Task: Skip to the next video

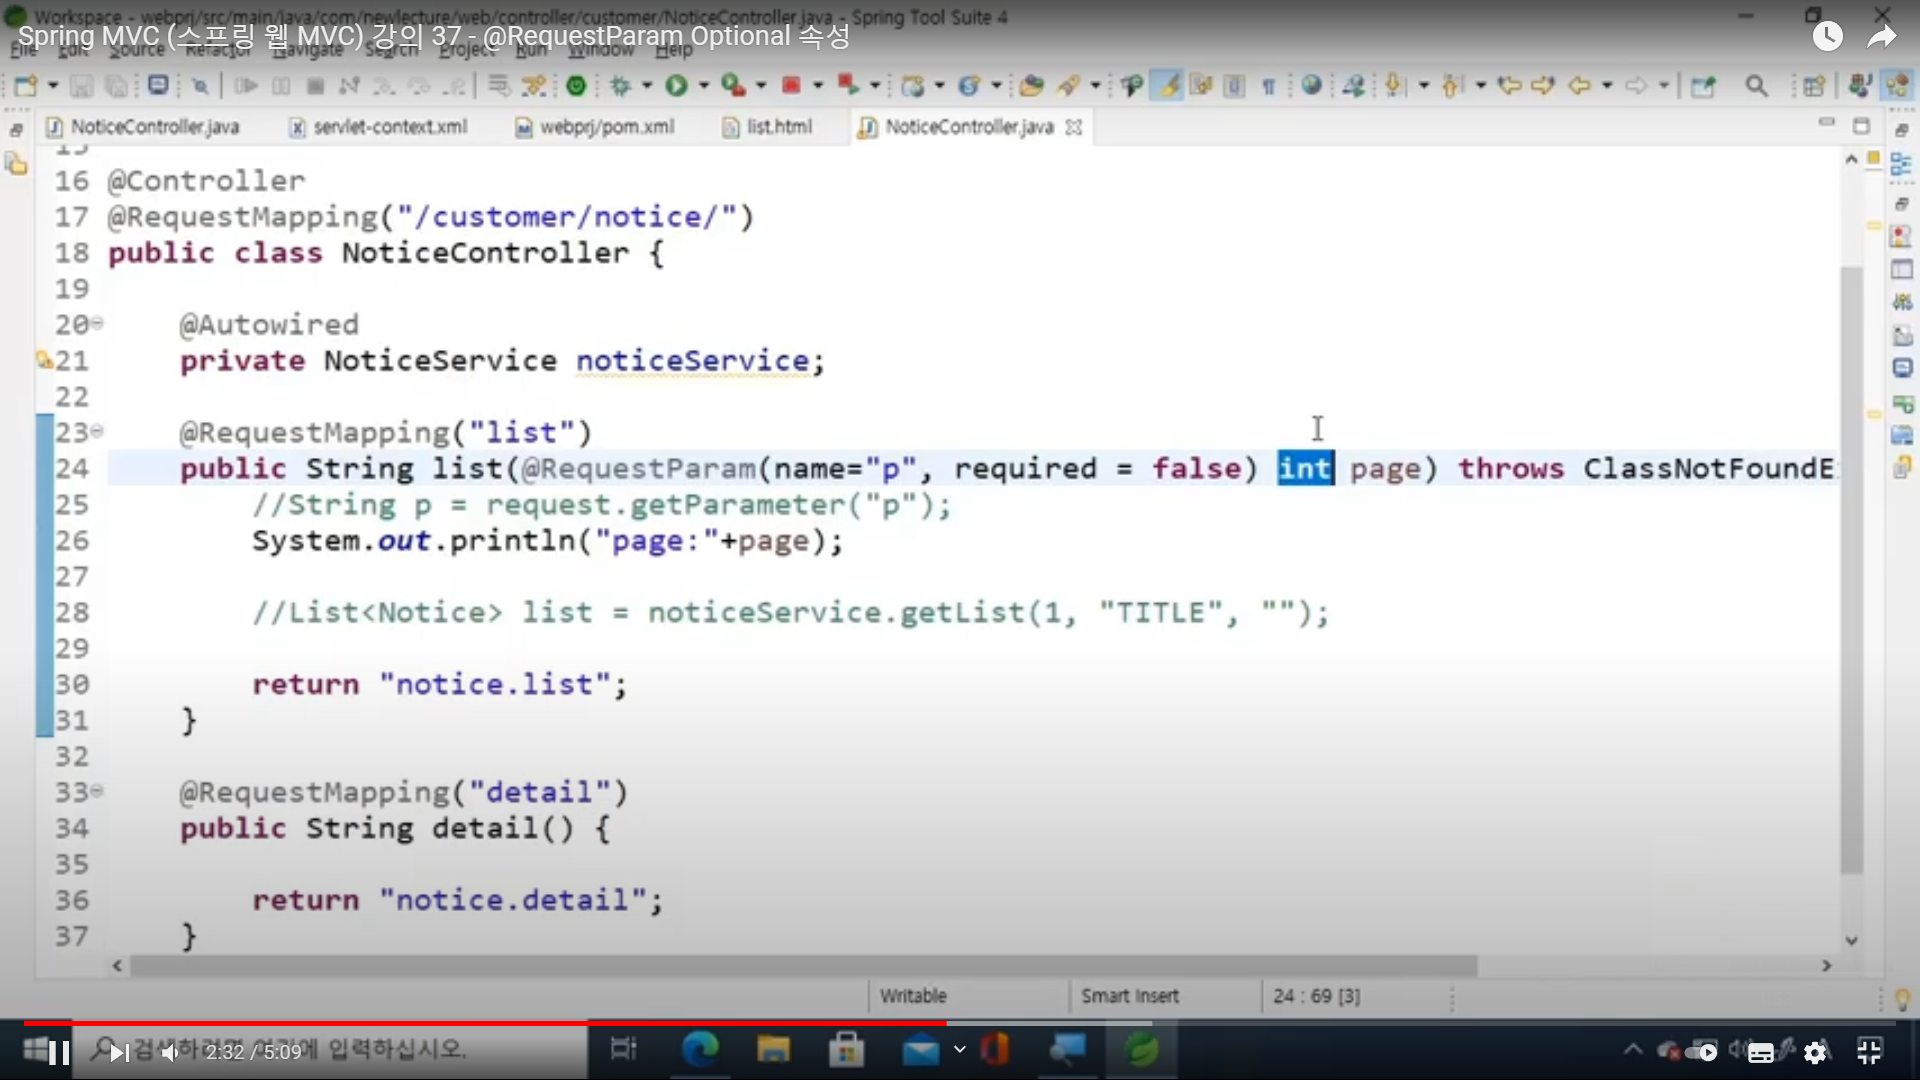Action: click(119, 1052)
